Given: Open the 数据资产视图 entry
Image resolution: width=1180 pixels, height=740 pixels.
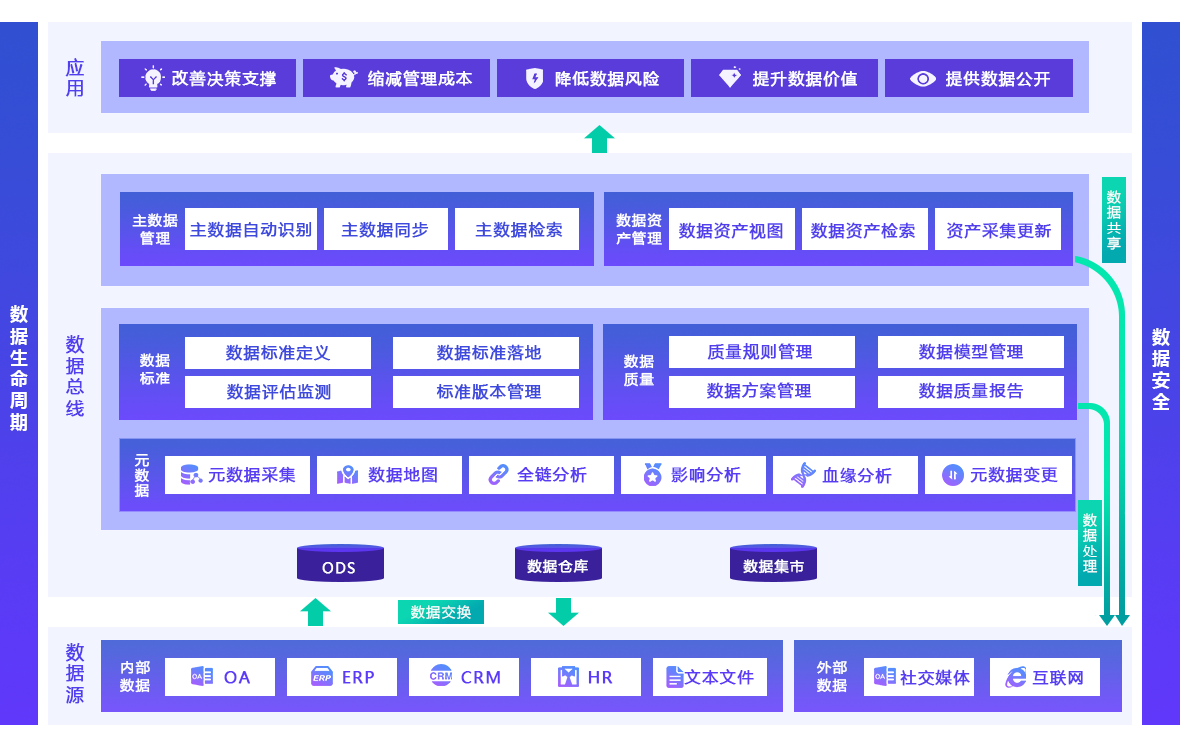Looking at the screenshot, I should [732, 229].
